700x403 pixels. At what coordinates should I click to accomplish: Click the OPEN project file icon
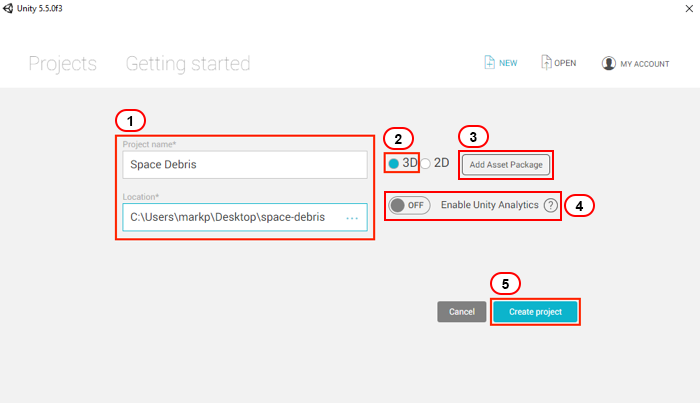[546, 62]
